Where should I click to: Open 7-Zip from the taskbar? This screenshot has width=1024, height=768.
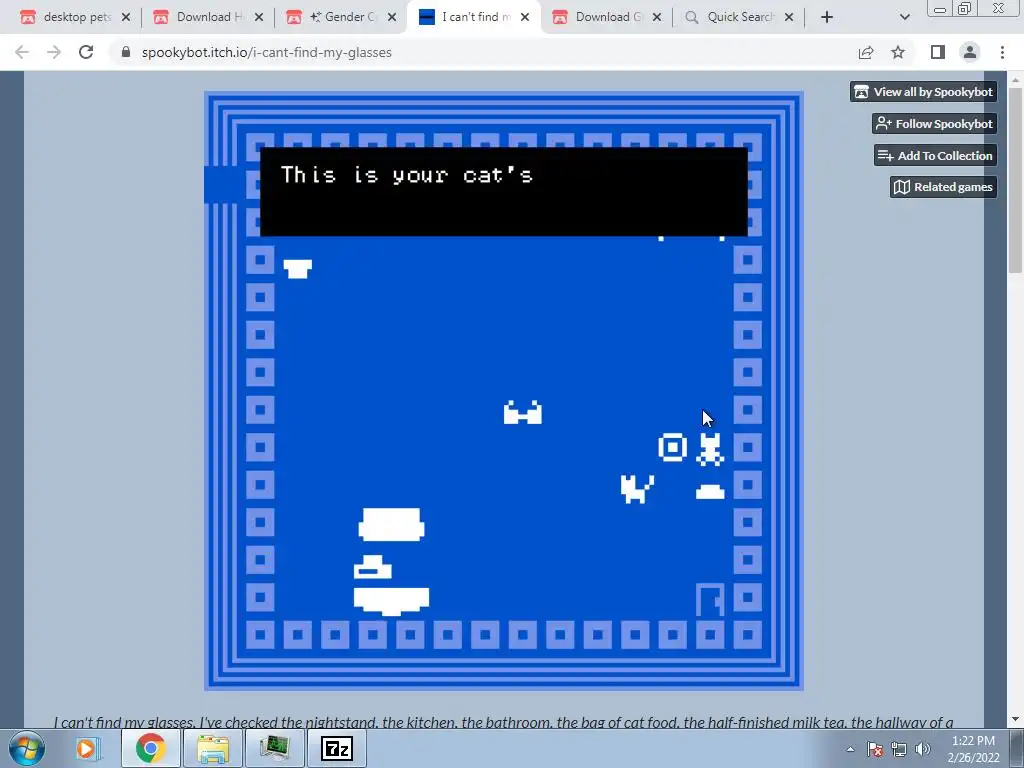pos(337,748)
